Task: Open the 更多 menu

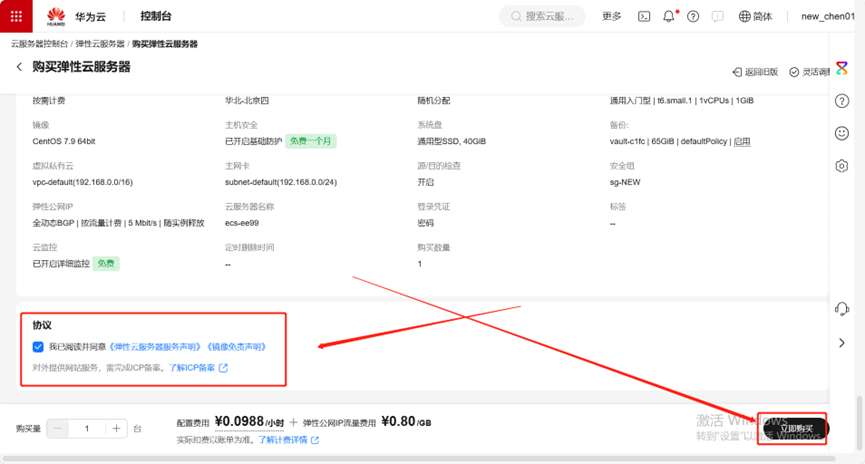Action: coord(611,17)
